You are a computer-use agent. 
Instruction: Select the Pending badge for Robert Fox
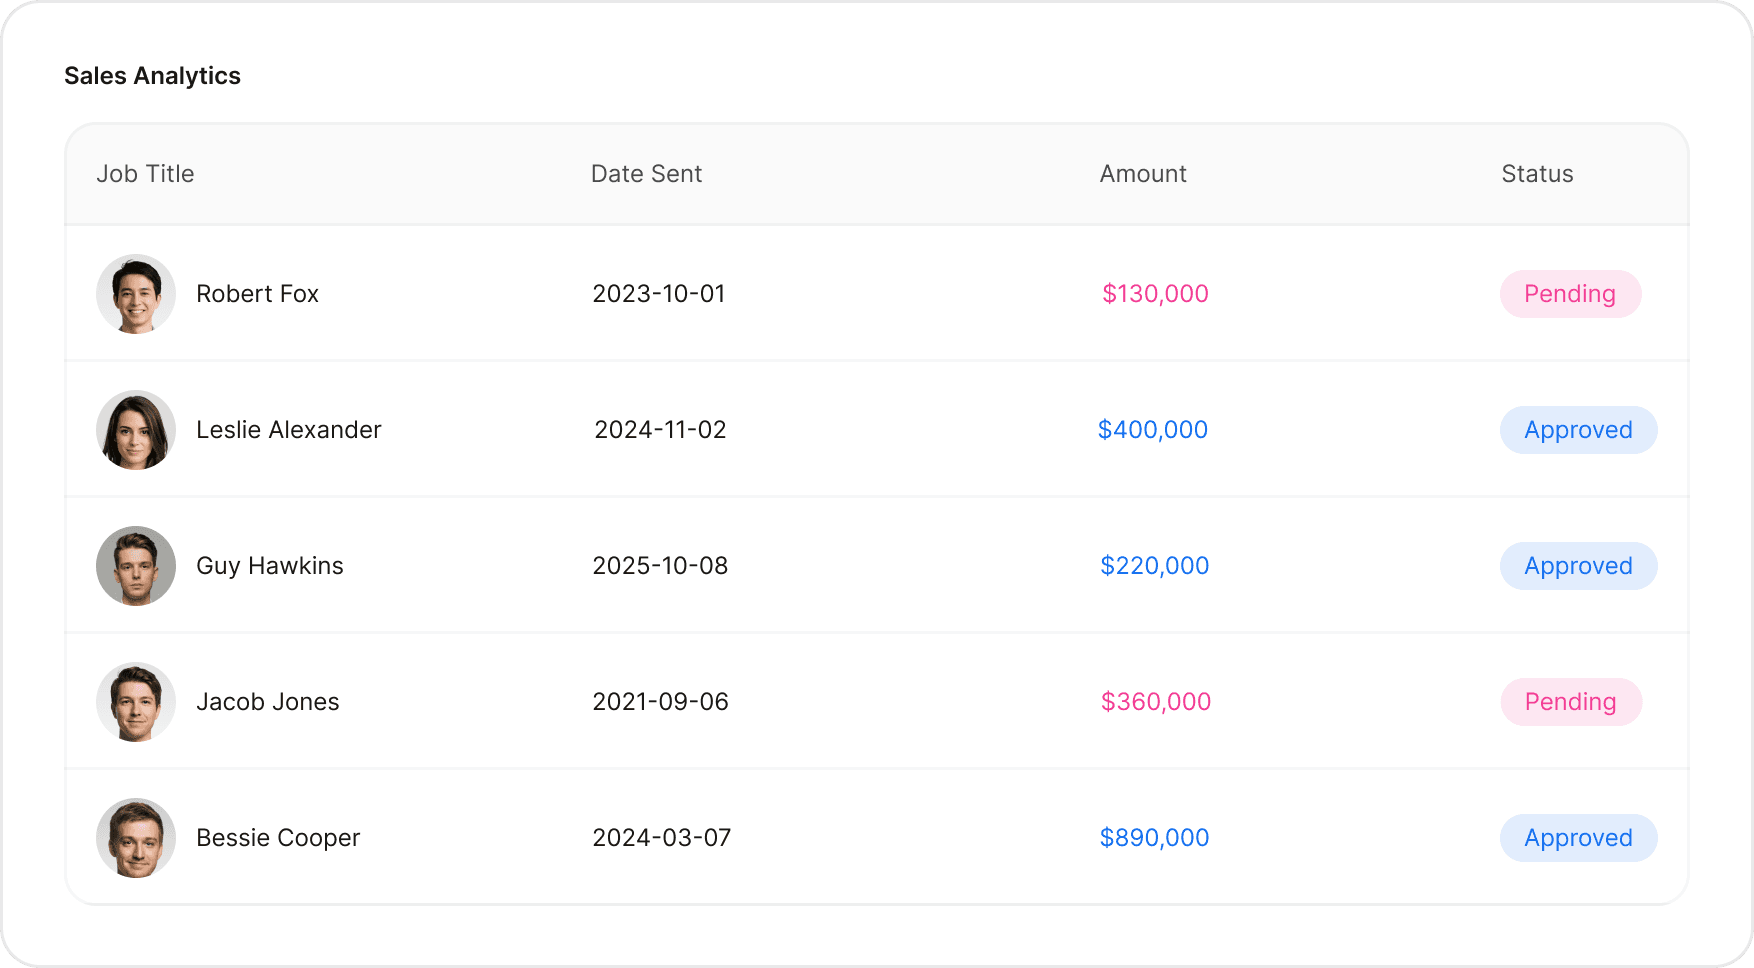click(x=1570, y=294)
